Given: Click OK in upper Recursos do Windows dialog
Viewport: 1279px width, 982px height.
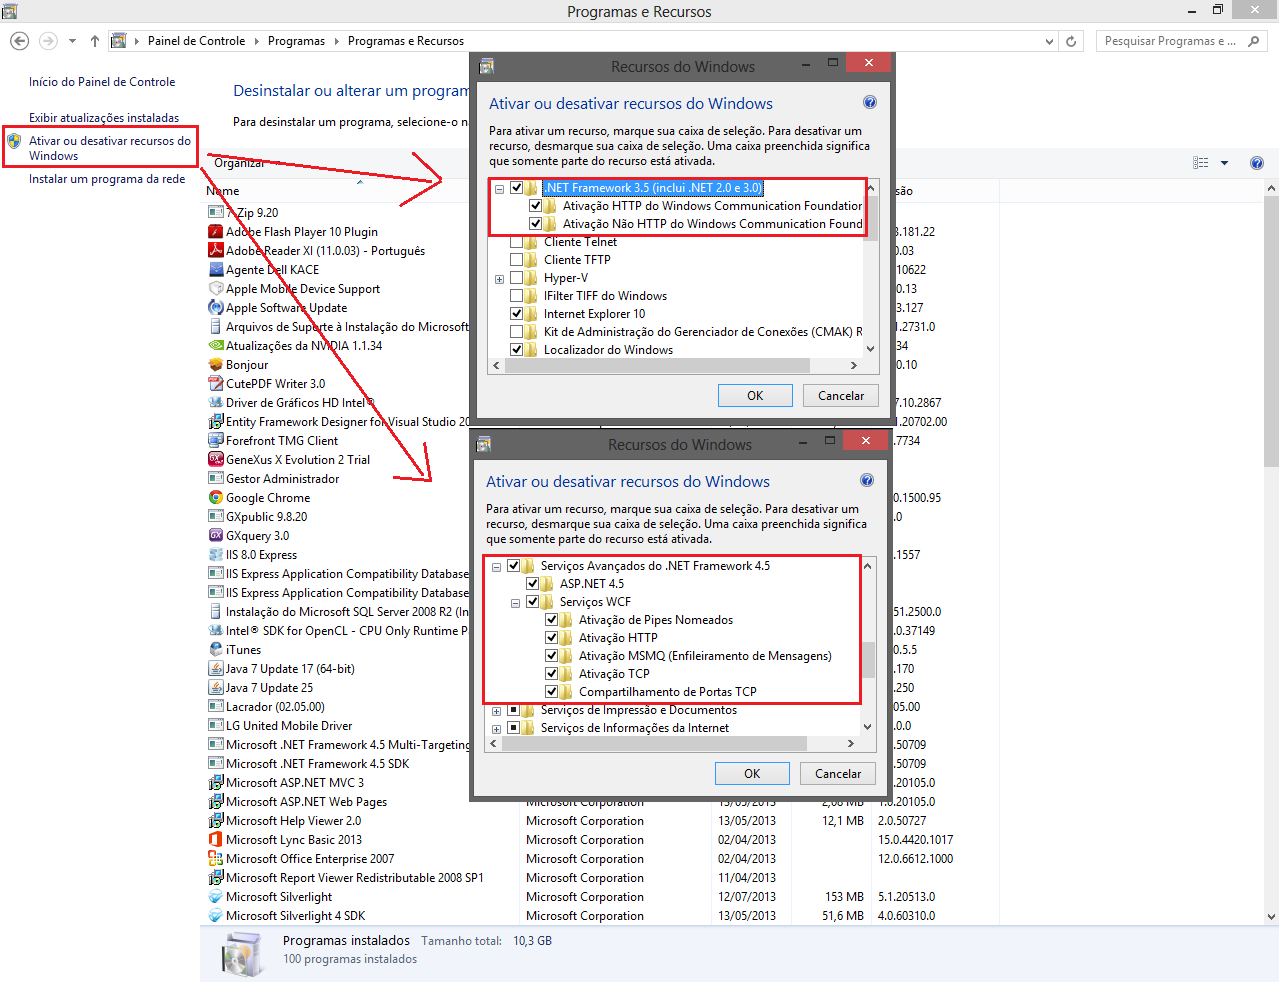Looking at the screenshot, I should tap(755, 396).
